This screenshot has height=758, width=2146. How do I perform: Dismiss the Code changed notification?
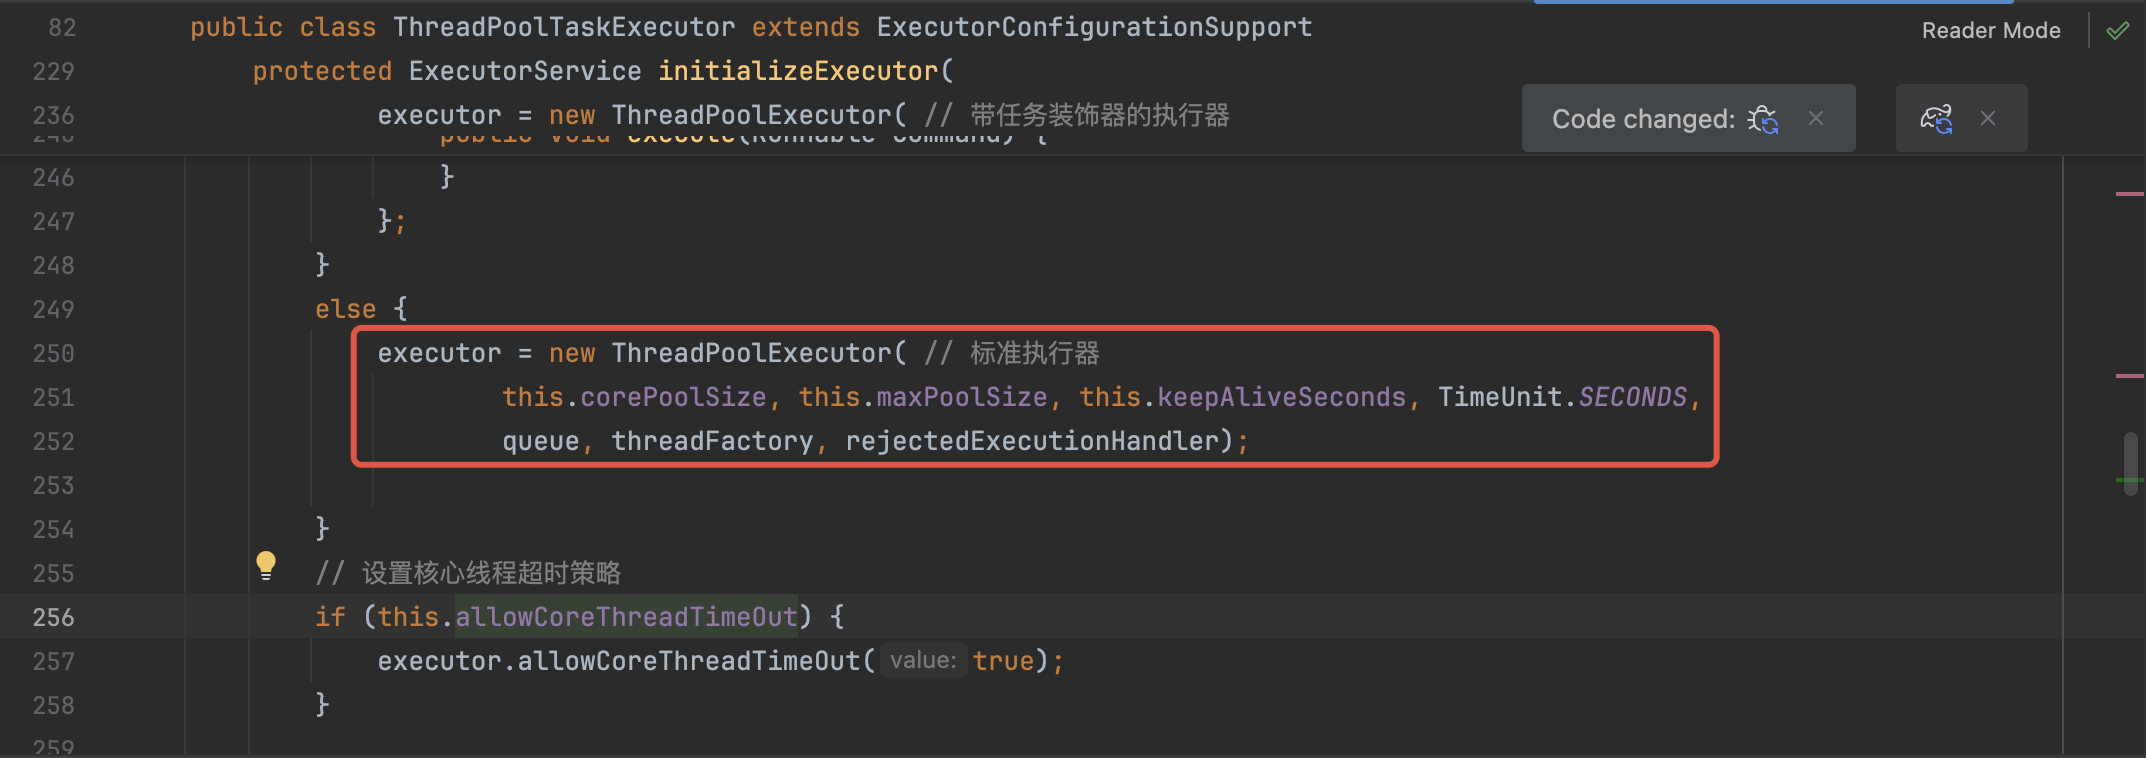click(x=1816, y=119)
